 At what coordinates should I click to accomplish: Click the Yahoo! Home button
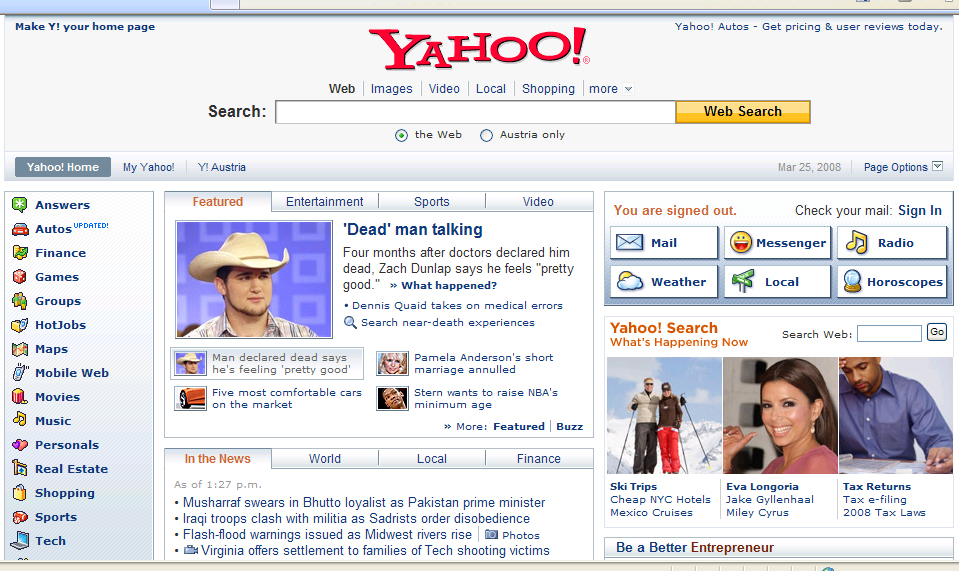[x=62, y=167]
